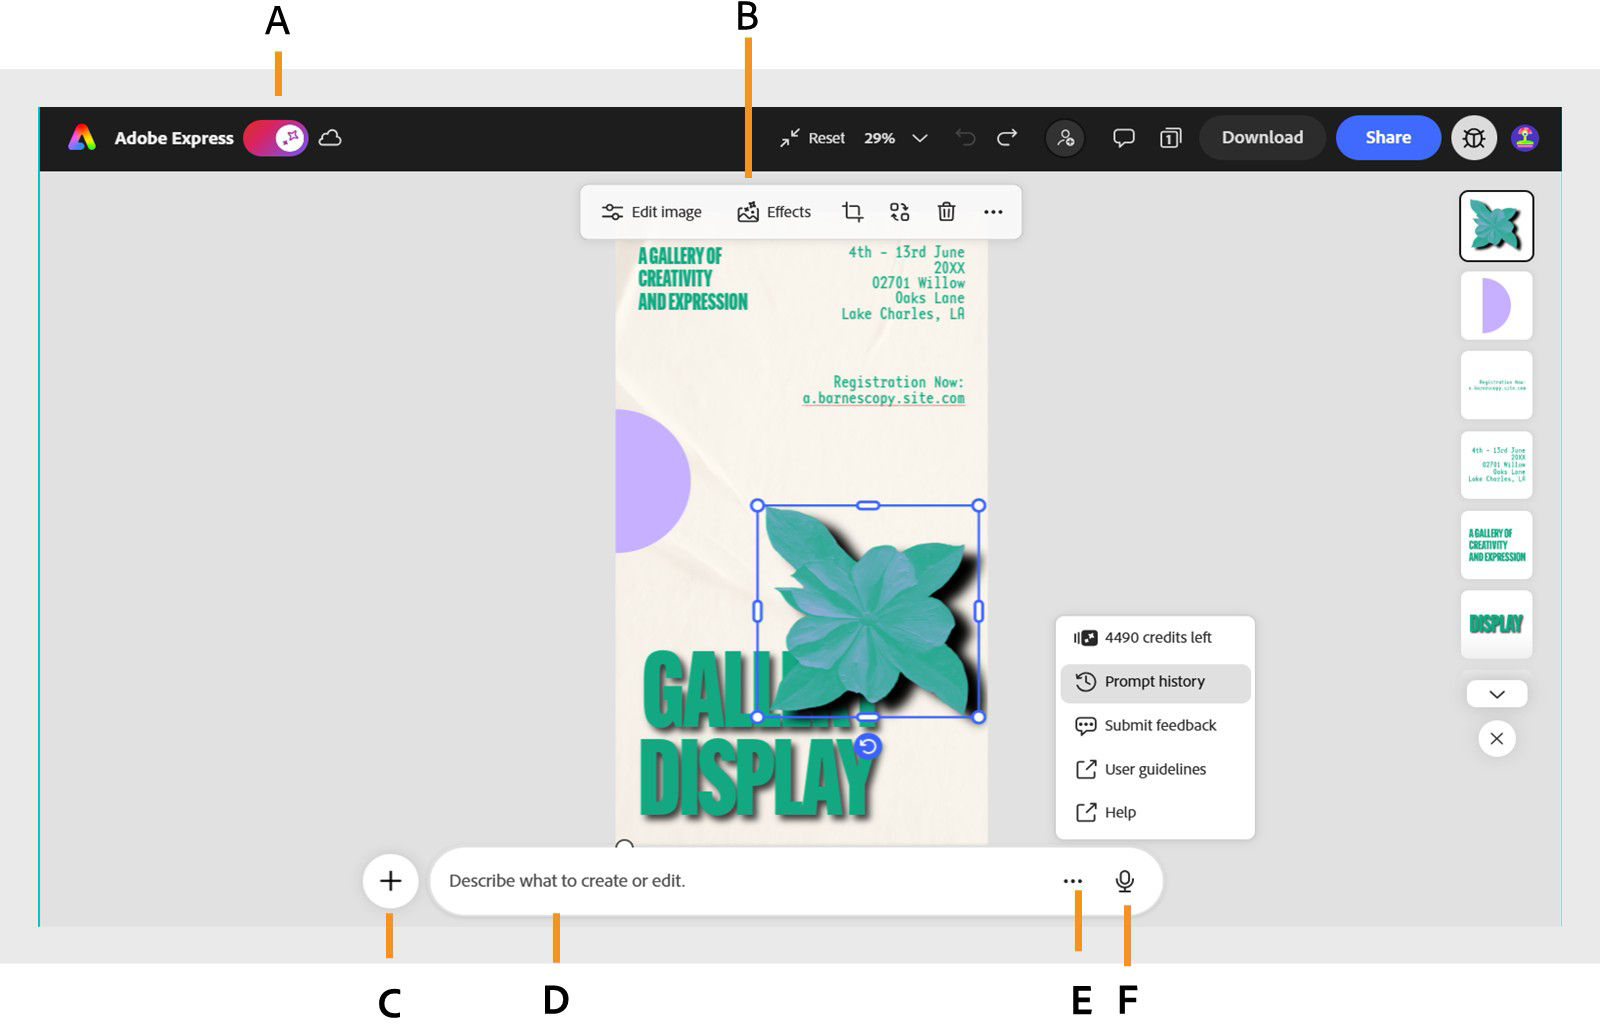Click the plus button beside the prompt bar
Image resolution: width=1600 pixels, height=1033 pixels.
click(x=390, y=881)
